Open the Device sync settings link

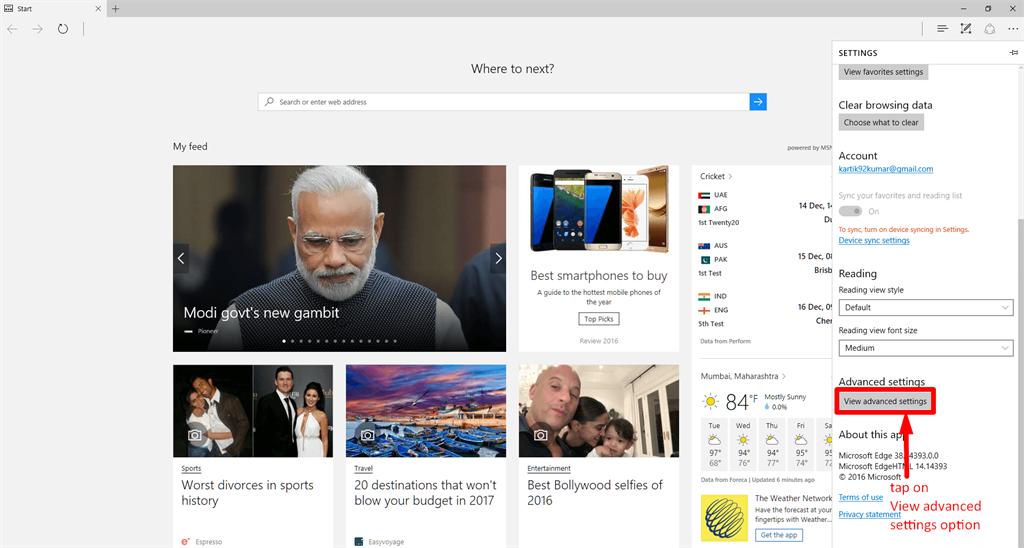click(874, 240)
